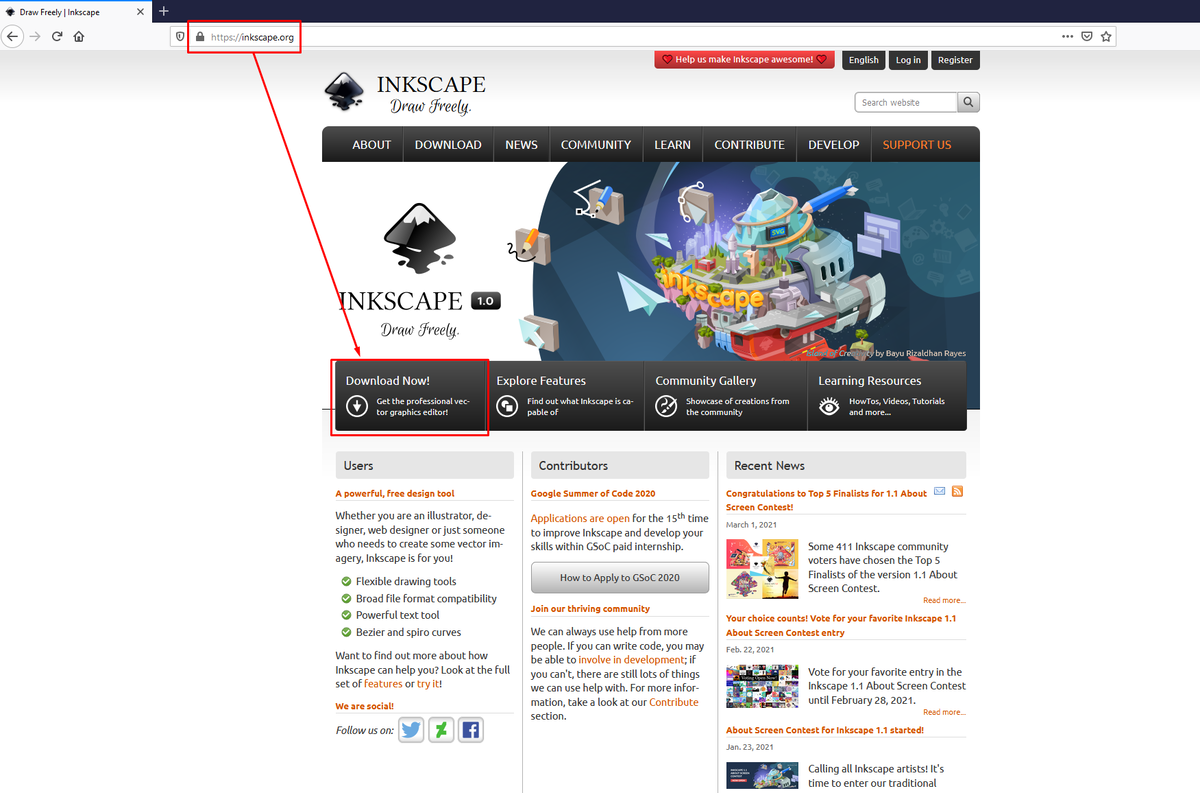Click Applications are open link

580,518
